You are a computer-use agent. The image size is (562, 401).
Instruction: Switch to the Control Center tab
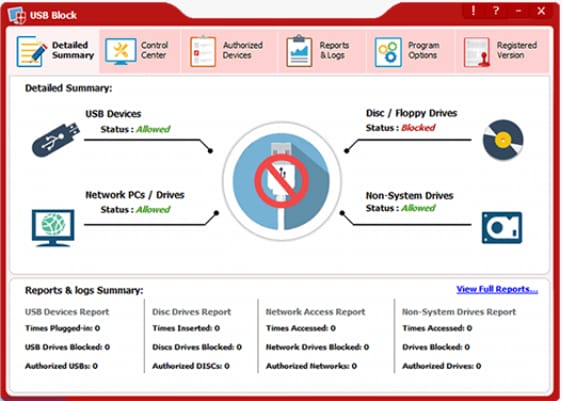tap(140, 51)
